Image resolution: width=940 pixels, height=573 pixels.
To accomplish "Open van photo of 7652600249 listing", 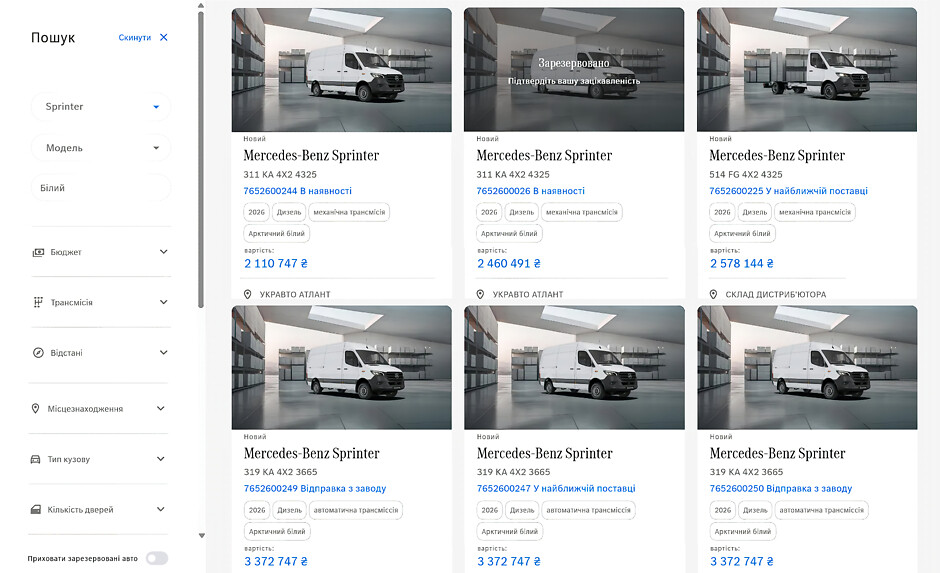I will coord(342,367).
